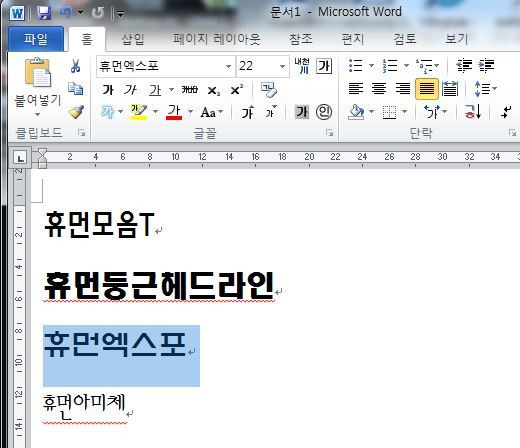Click the enclosed character icon

point(324,112)
